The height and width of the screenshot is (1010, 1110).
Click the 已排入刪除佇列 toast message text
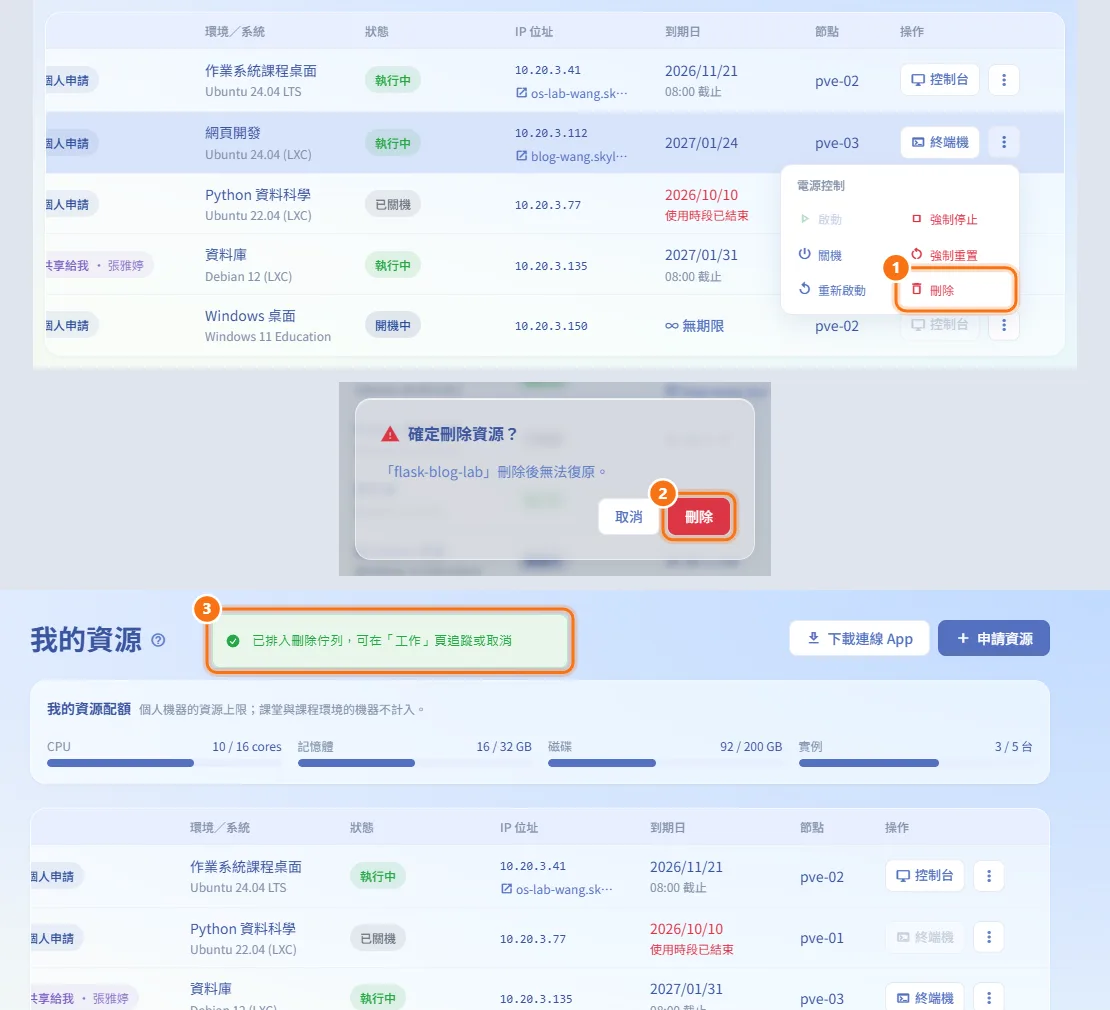(382, 641)
